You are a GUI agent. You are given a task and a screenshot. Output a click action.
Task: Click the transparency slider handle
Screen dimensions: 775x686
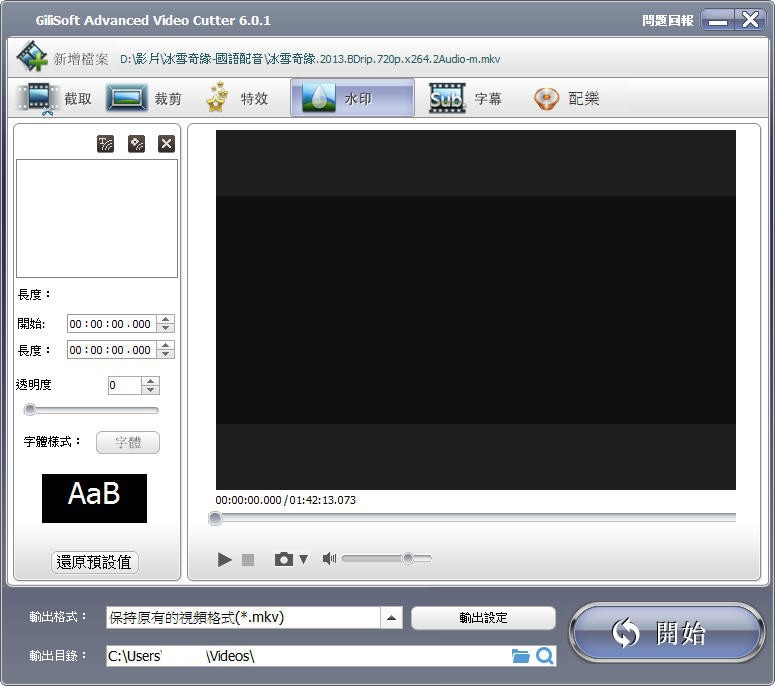point(30,409)
